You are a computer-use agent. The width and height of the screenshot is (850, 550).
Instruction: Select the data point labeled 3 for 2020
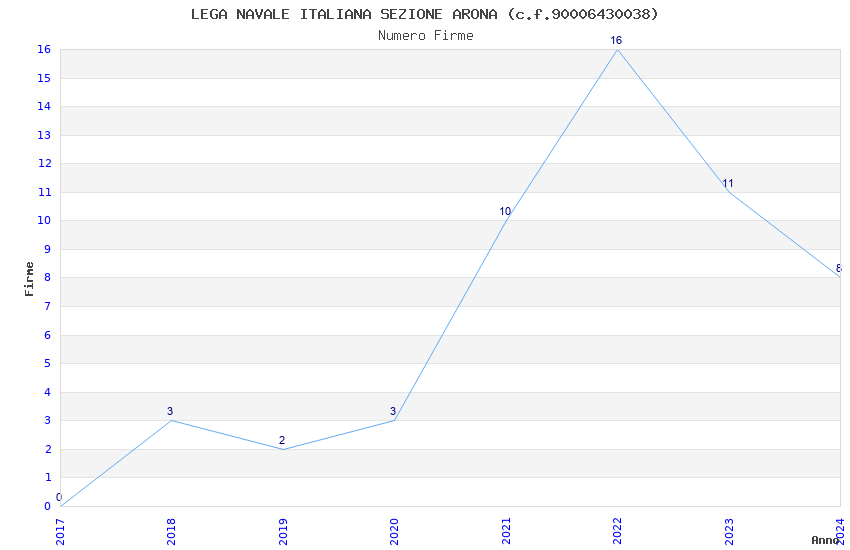tap(393, 412)
